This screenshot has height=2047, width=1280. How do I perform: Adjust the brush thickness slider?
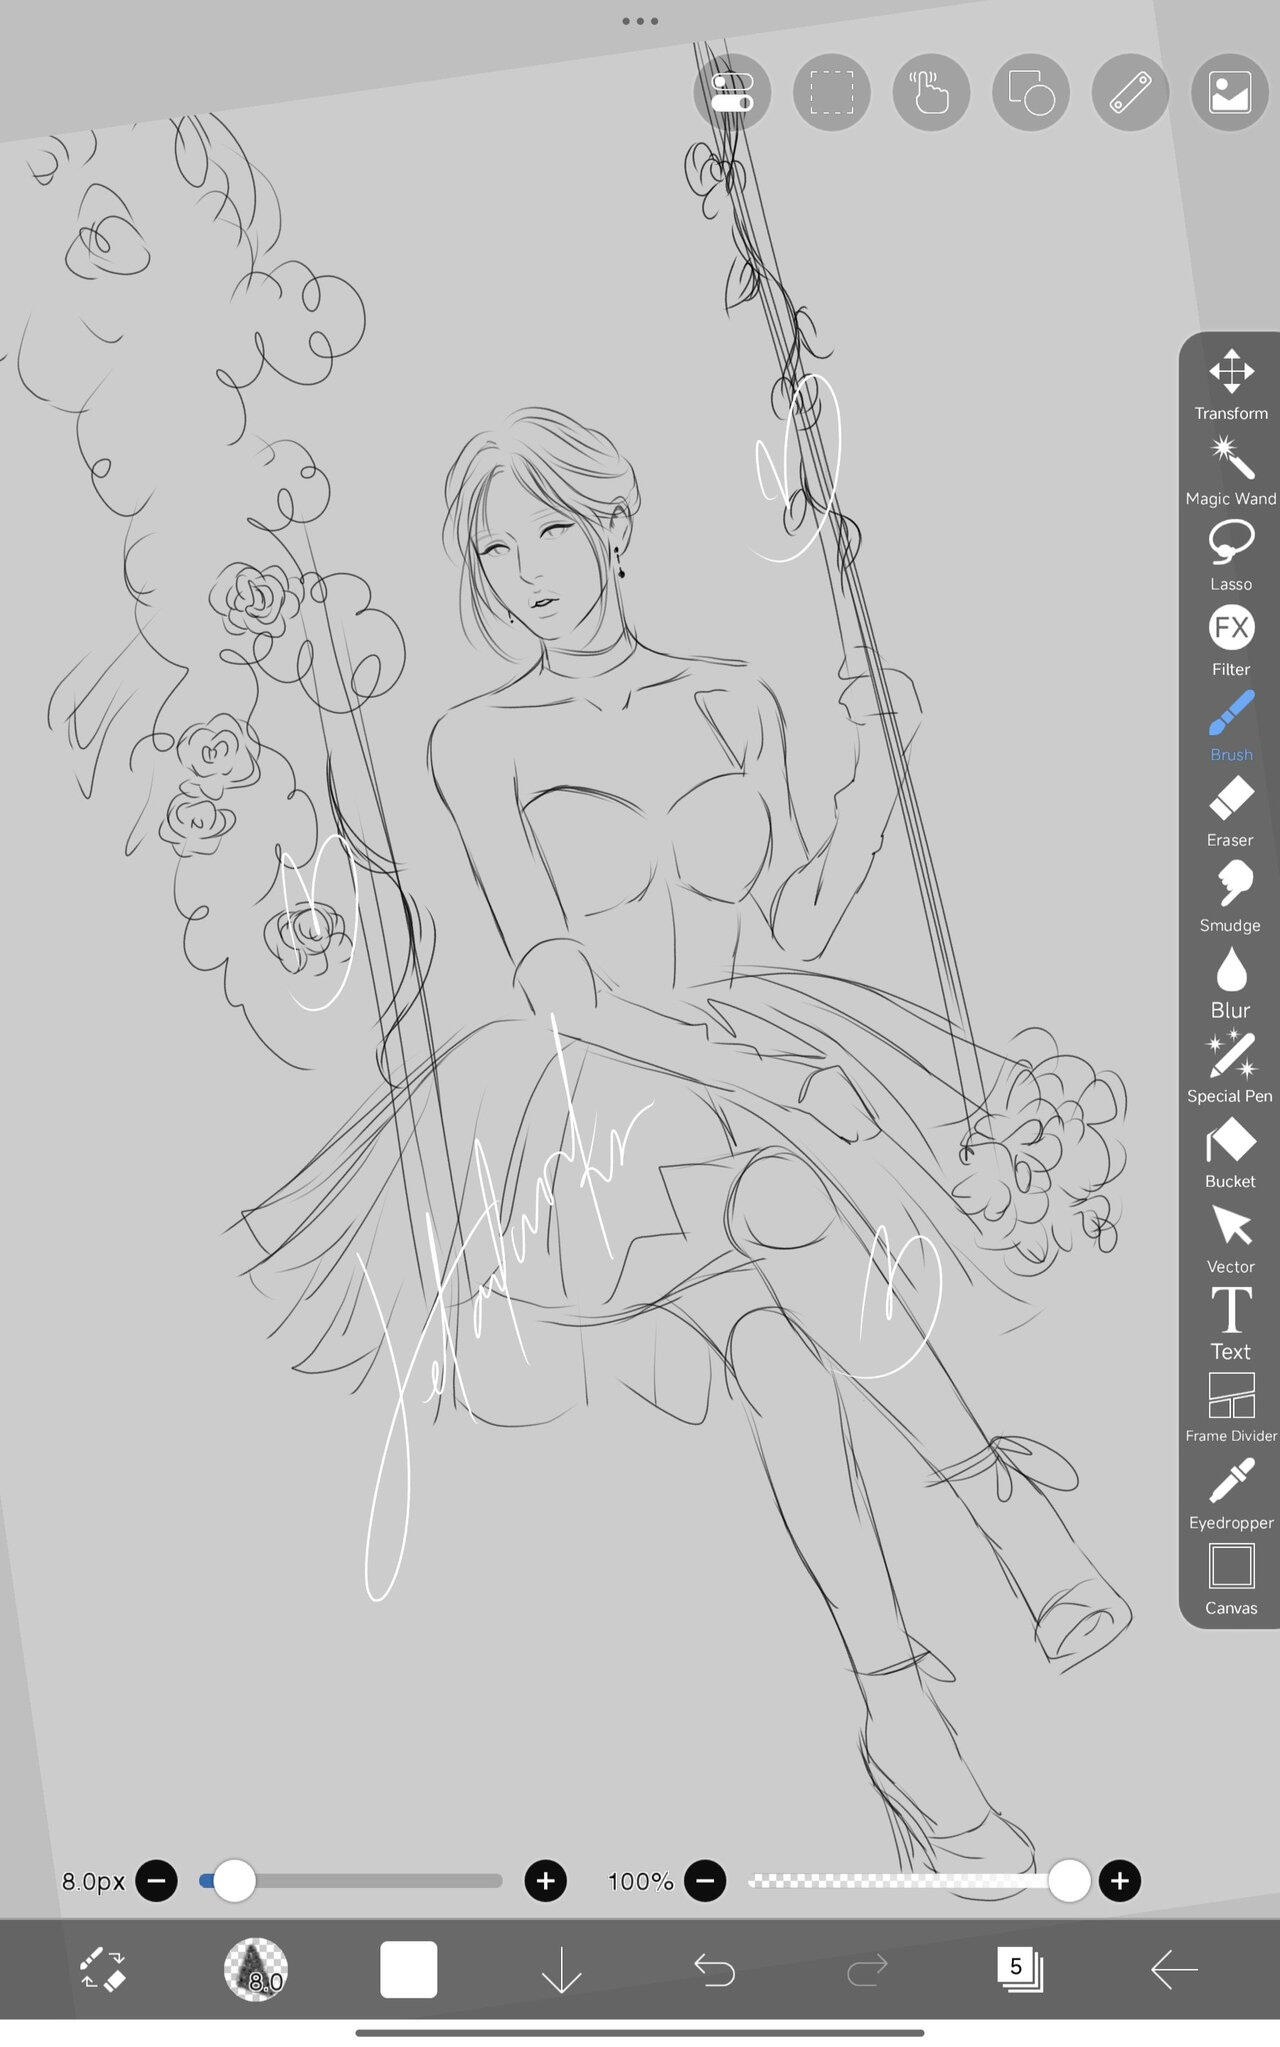click(351, 1881)
